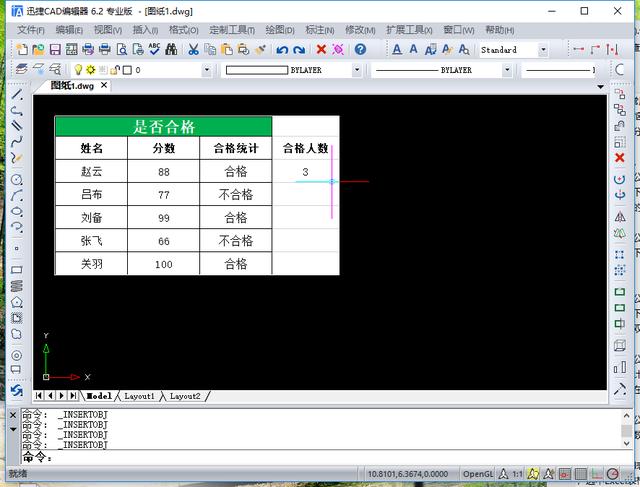Open the layer manager stack icon
This screenshot has width=640, height=487.
click(x=22, y=70)
